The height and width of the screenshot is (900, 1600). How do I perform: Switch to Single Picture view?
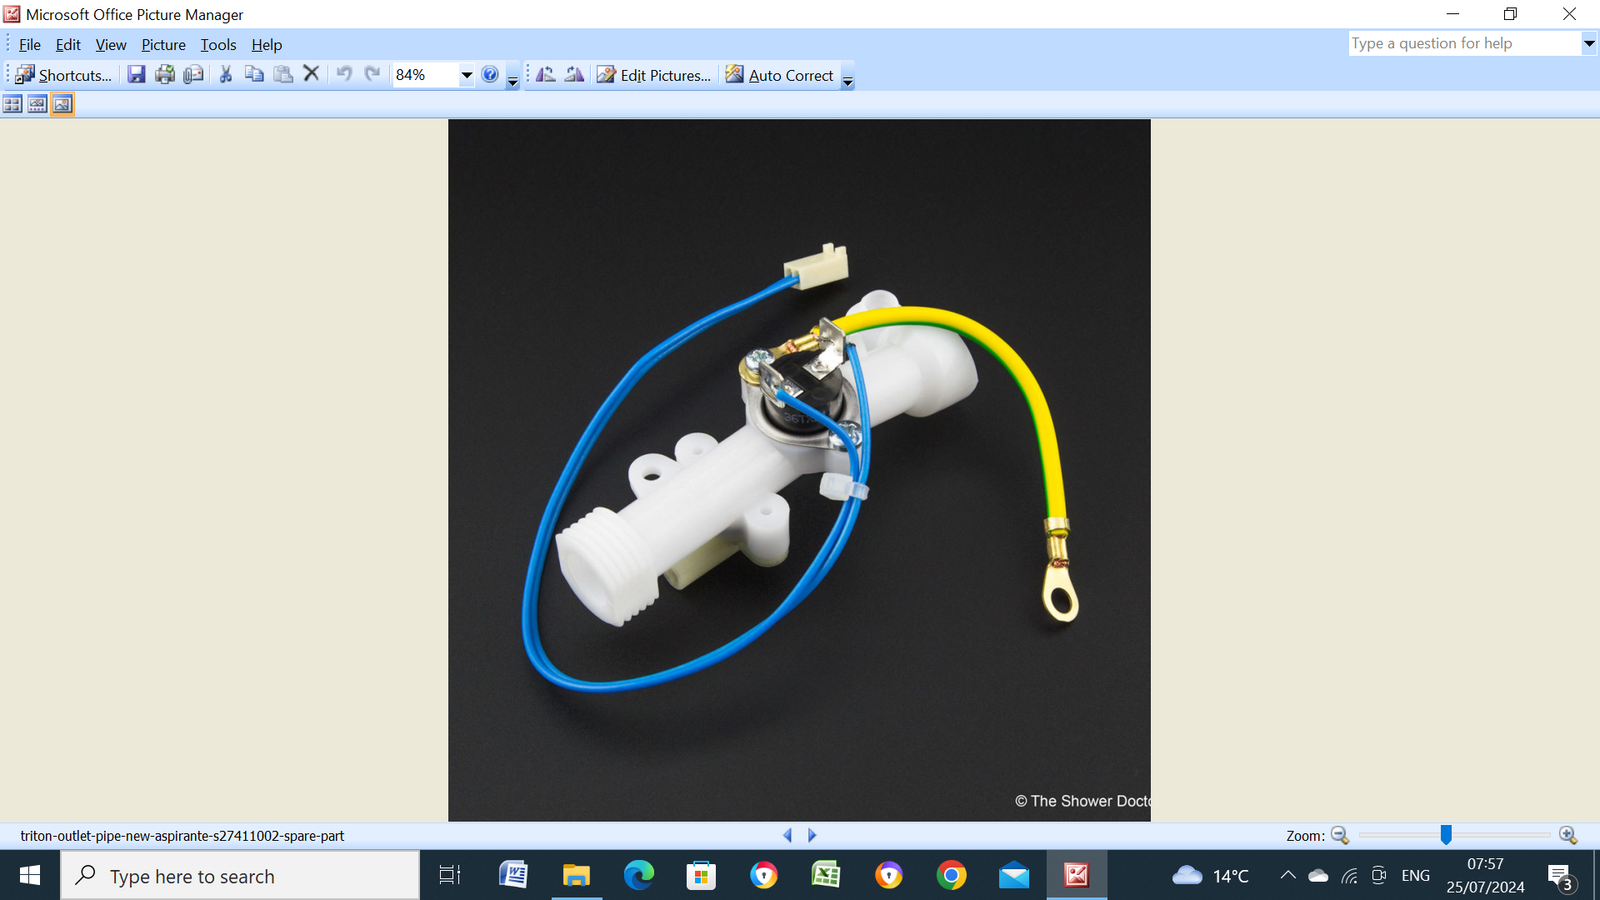point(62,104)
